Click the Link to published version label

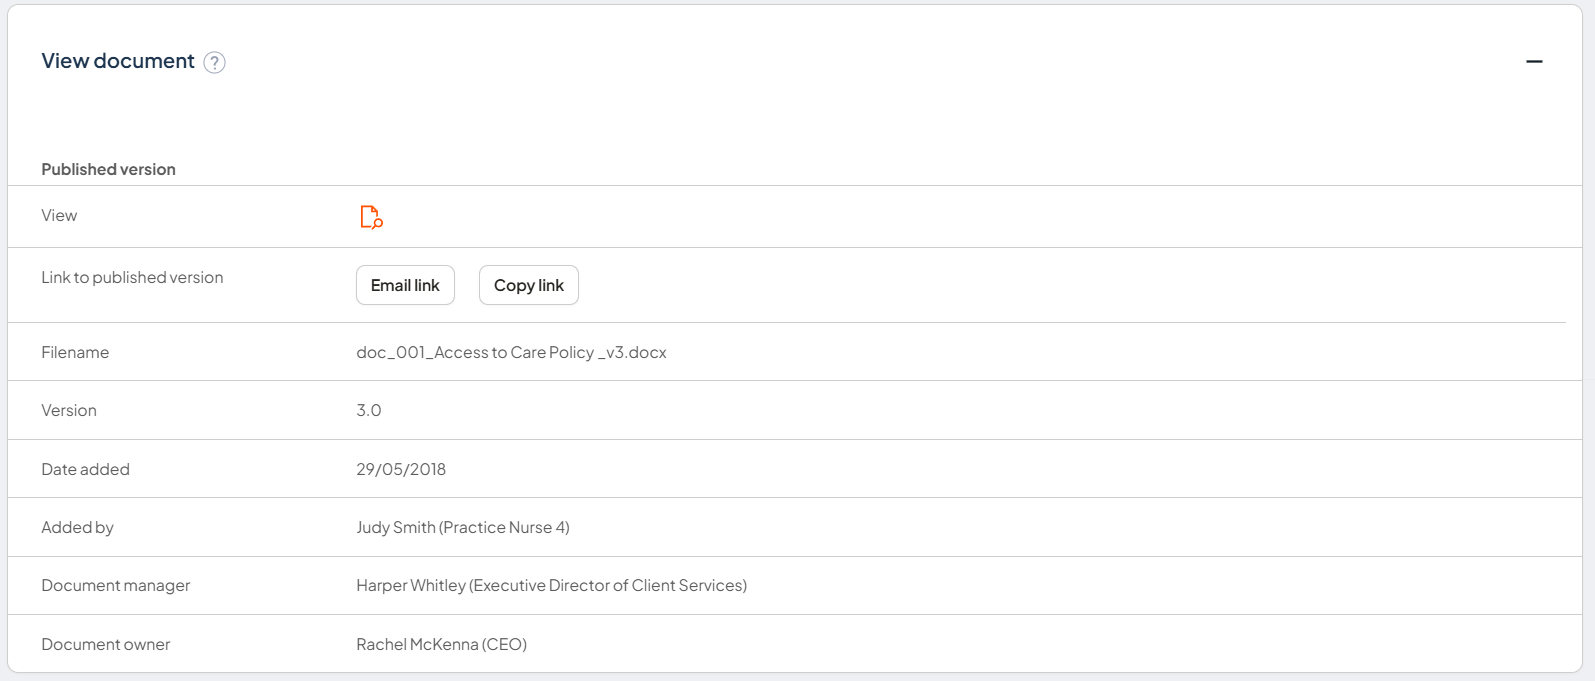pyautogui.click(x=132, y=277)
